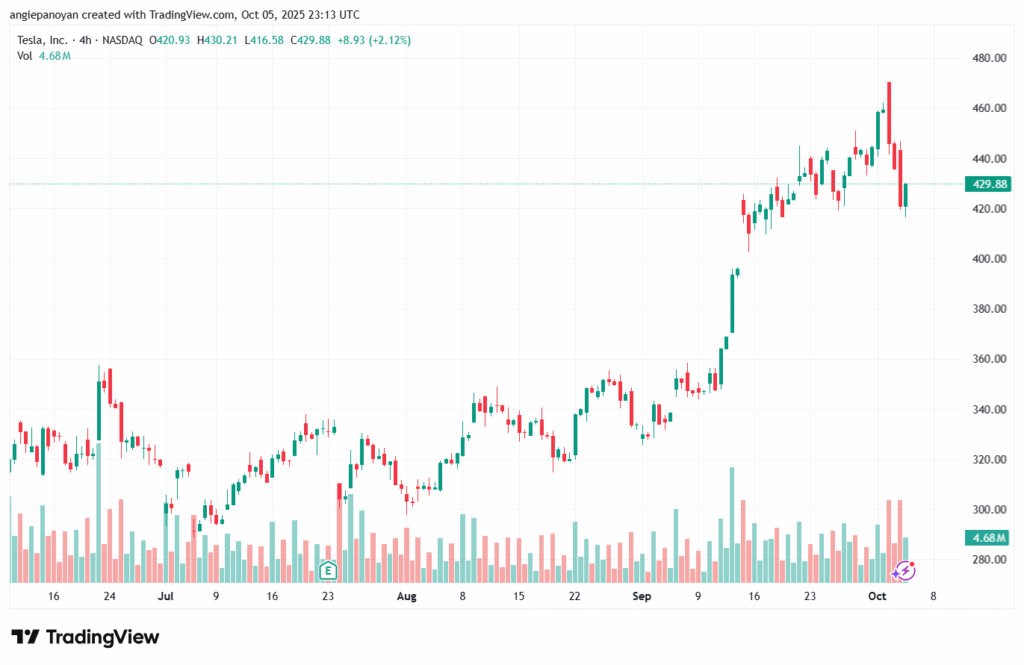1024x665 pixels.
Task: Click the TradingView logo at bottom left
Action: click(x=85, y=637)
